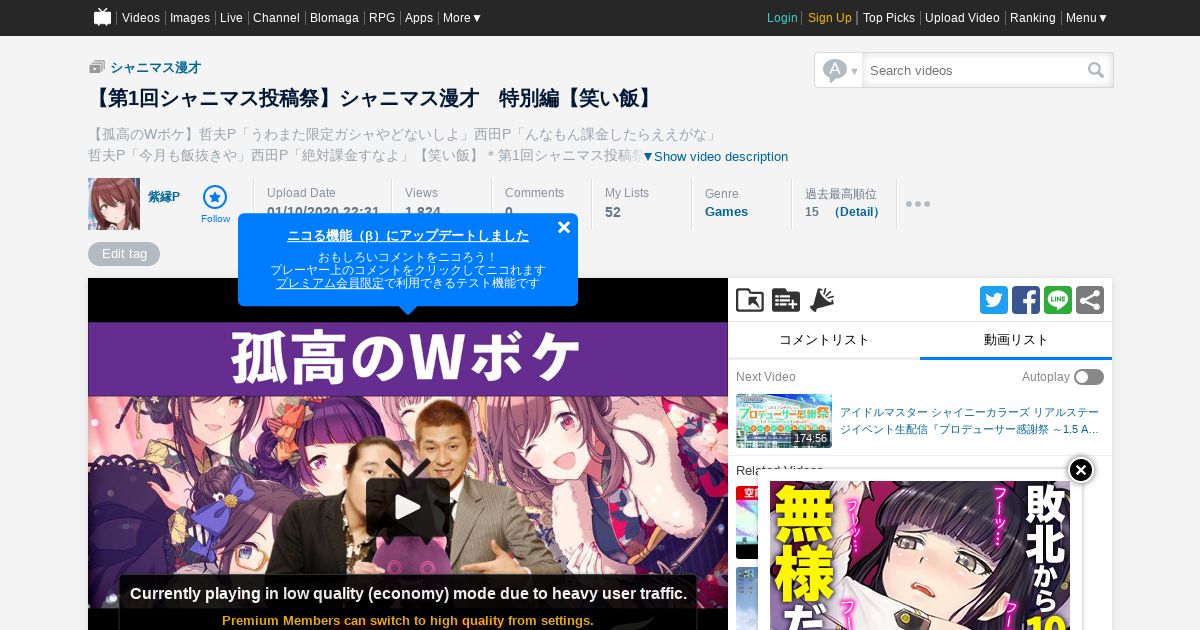
Task: Go to Live in the top bar
Action: pyautogui.click(x=231, y=18)
